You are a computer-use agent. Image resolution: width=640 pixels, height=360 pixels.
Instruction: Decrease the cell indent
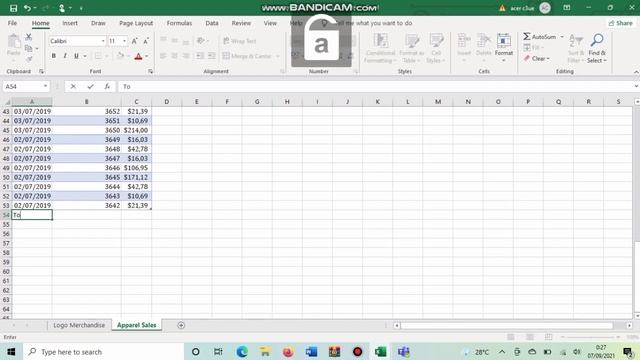coord(200,56)
